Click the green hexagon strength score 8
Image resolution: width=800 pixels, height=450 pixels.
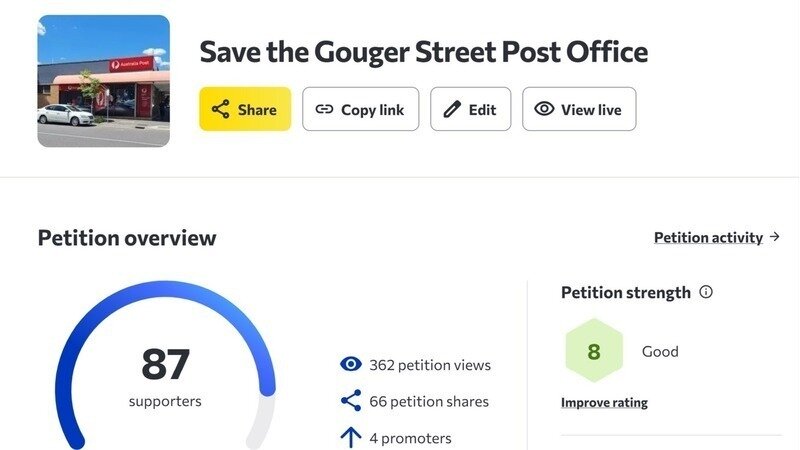(594, 351)
